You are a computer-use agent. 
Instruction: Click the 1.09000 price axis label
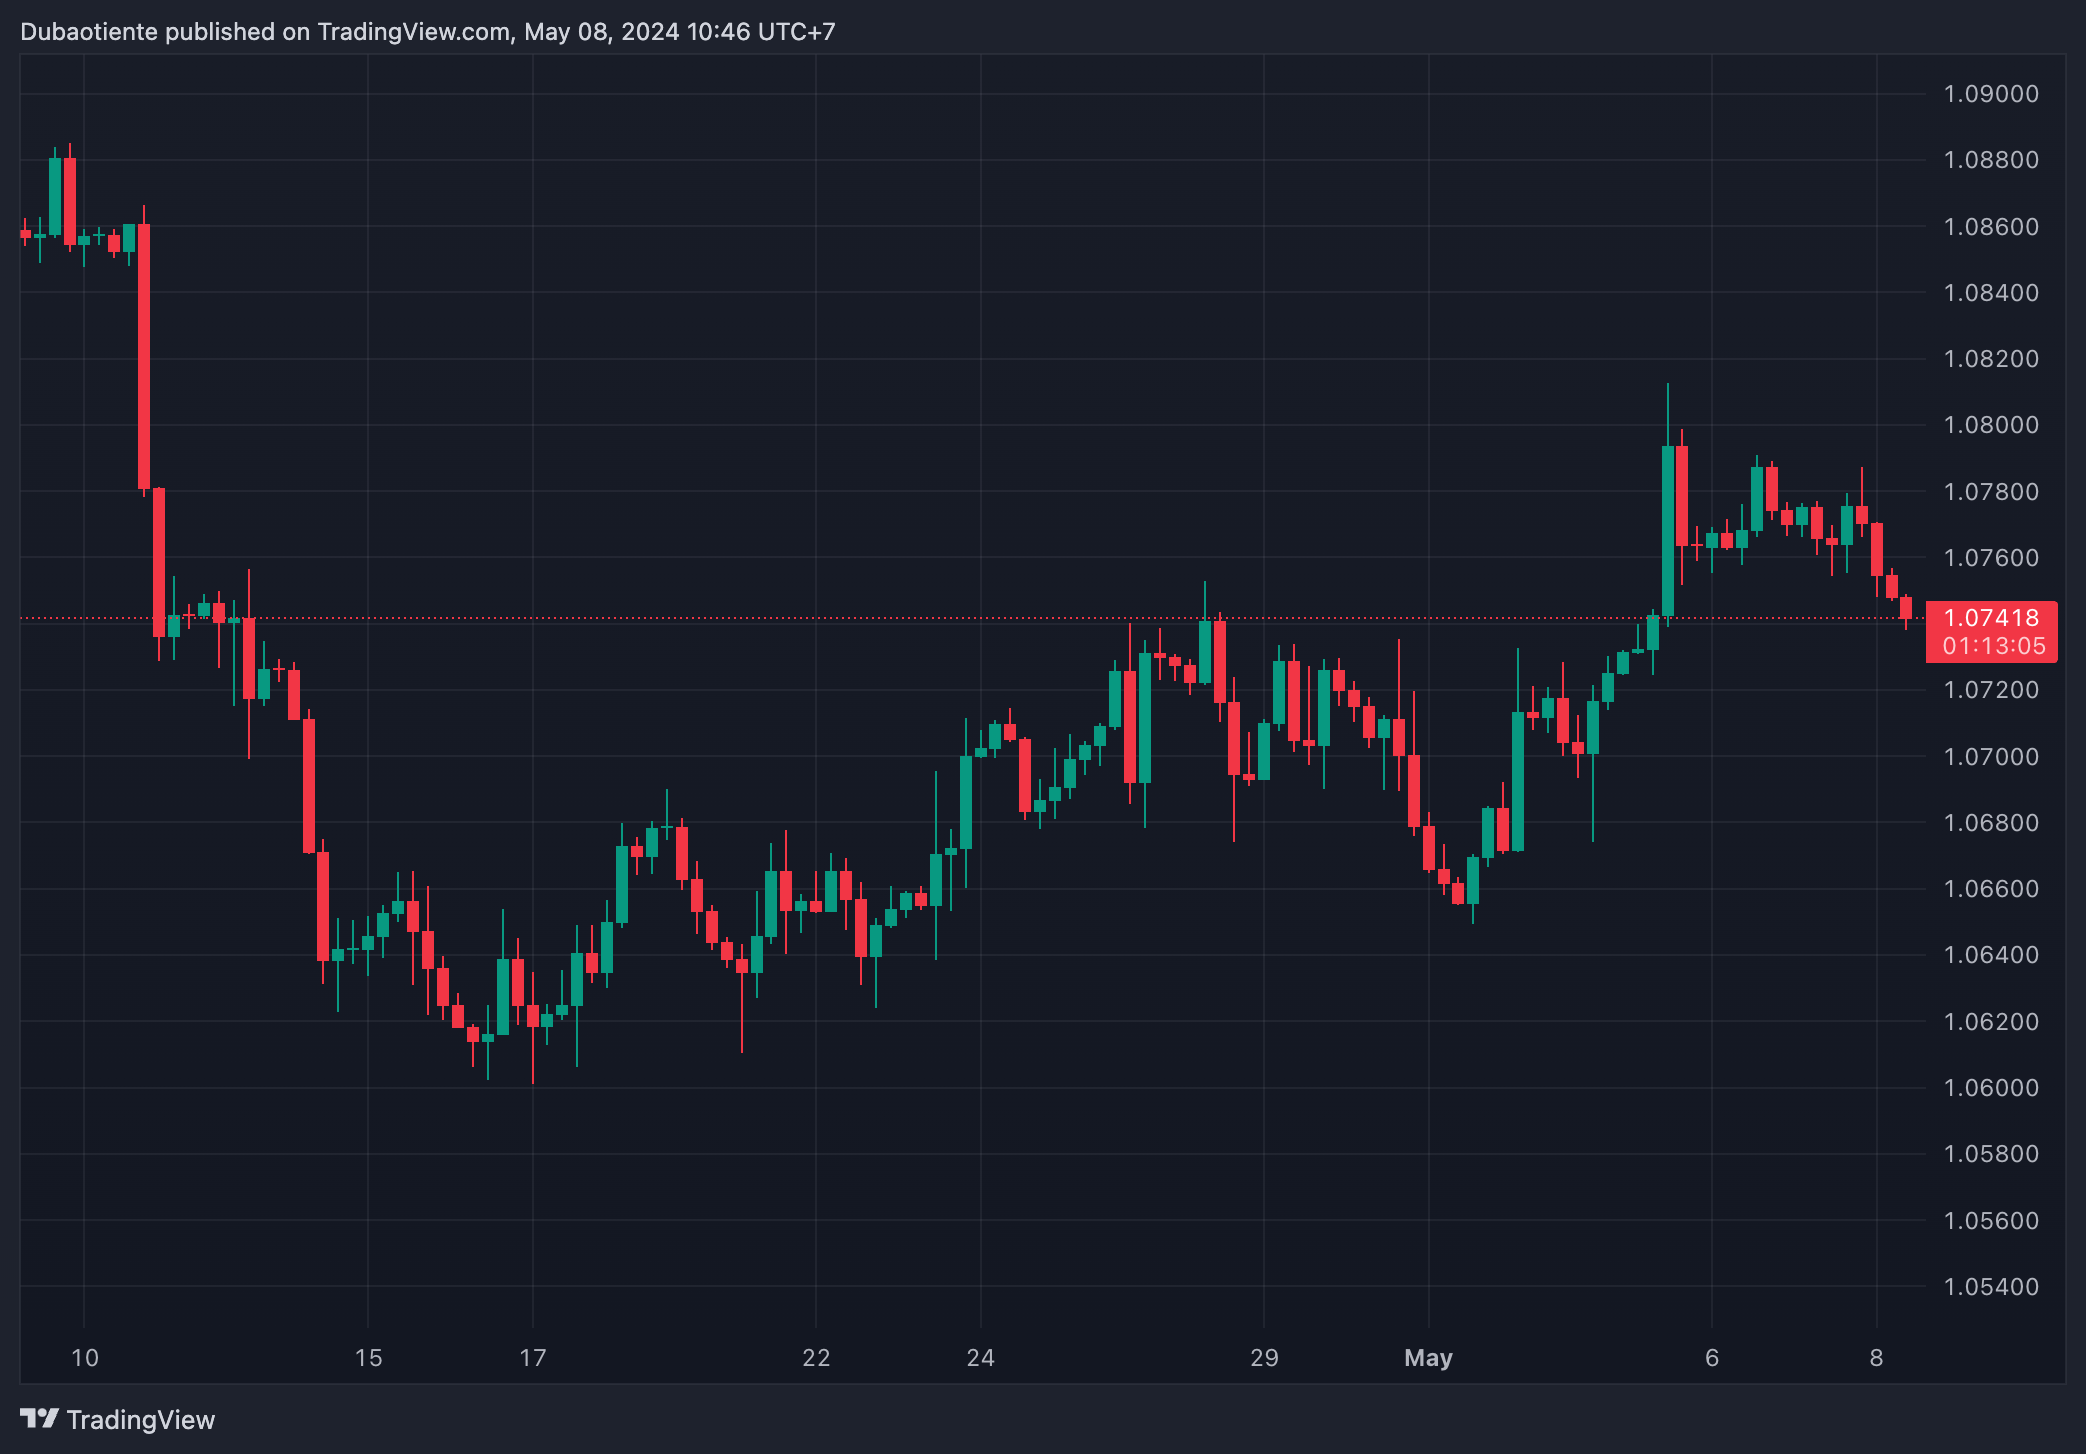point(1991,94)
